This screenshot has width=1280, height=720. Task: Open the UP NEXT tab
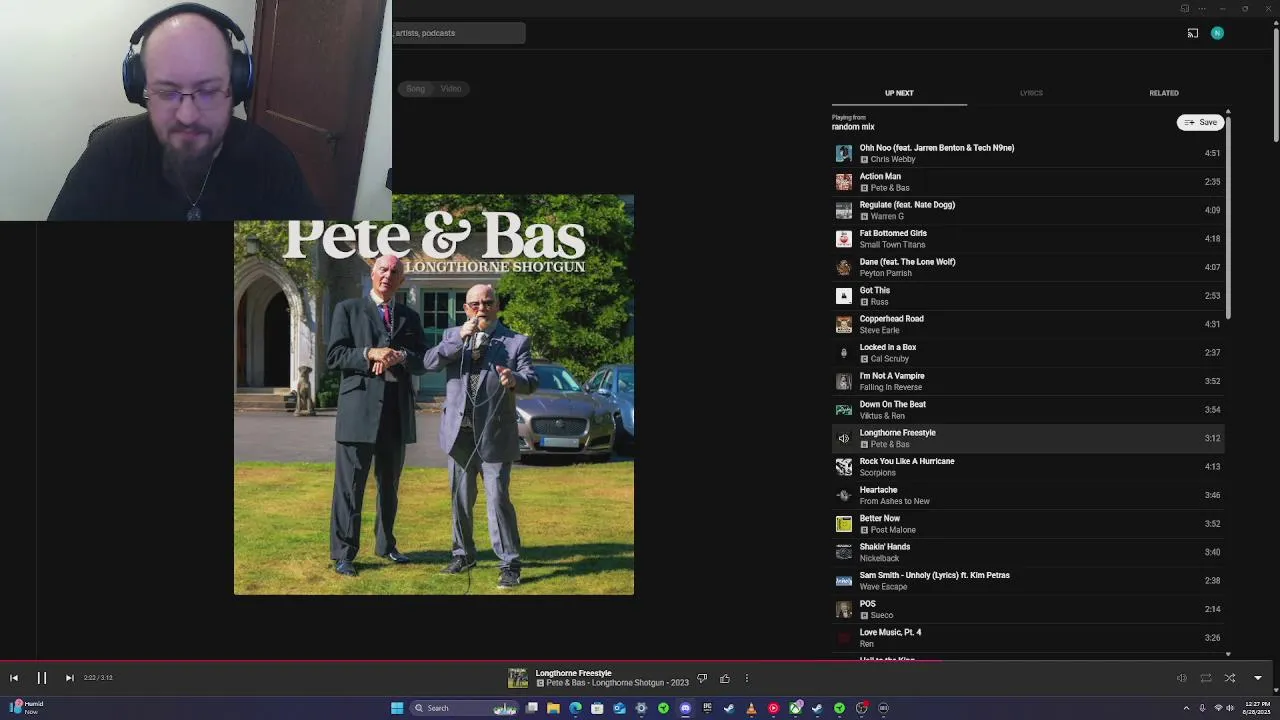(899, 93)
